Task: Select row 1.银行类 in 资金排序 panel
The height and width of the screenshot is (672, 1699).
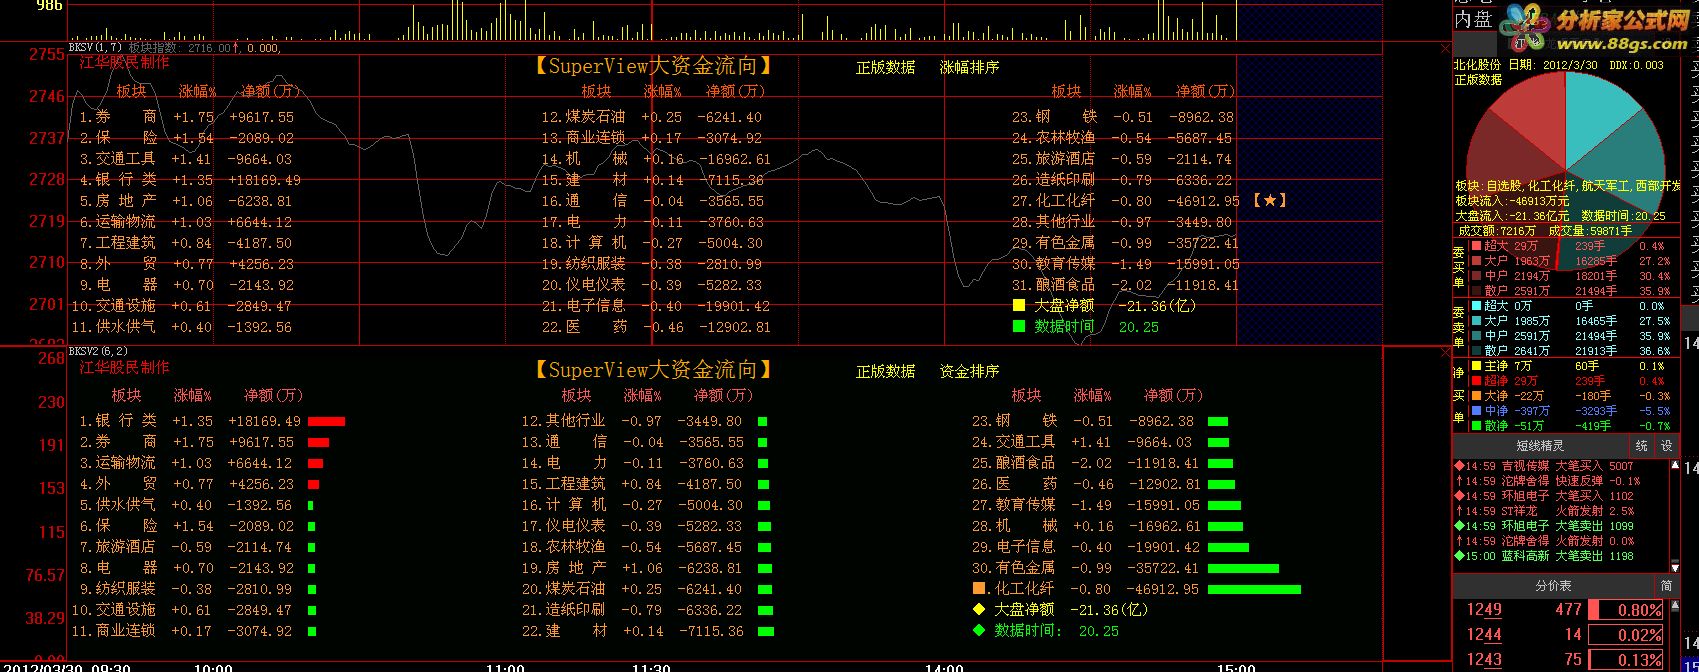Action: [x=190, y=421]
